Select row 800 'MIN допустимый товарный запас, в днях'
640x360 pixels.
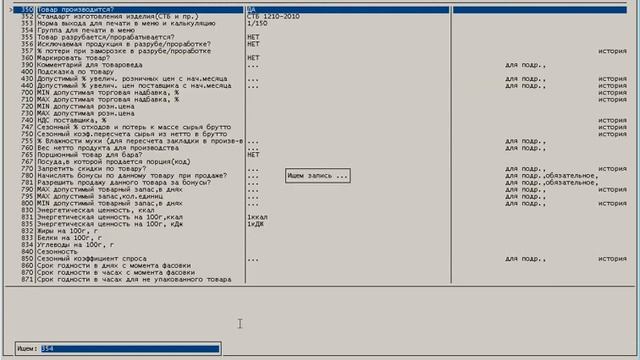pos(320,203)
